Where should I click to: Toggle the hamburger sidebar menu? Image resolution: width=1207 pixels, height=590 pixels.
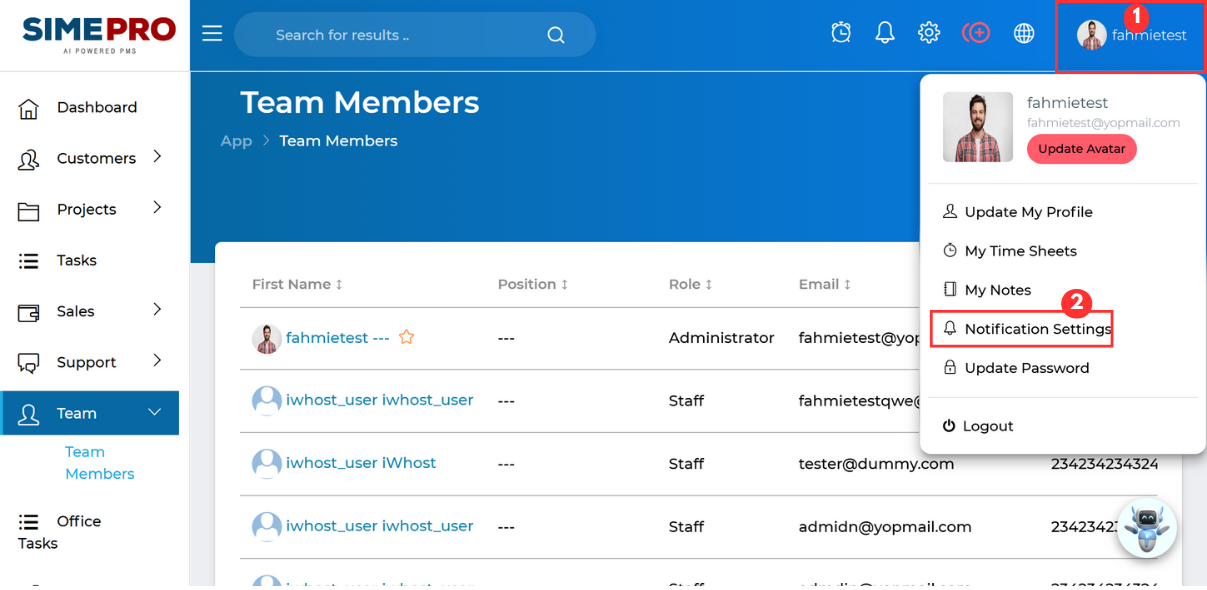pyautogui.click(x=212, y=34)
